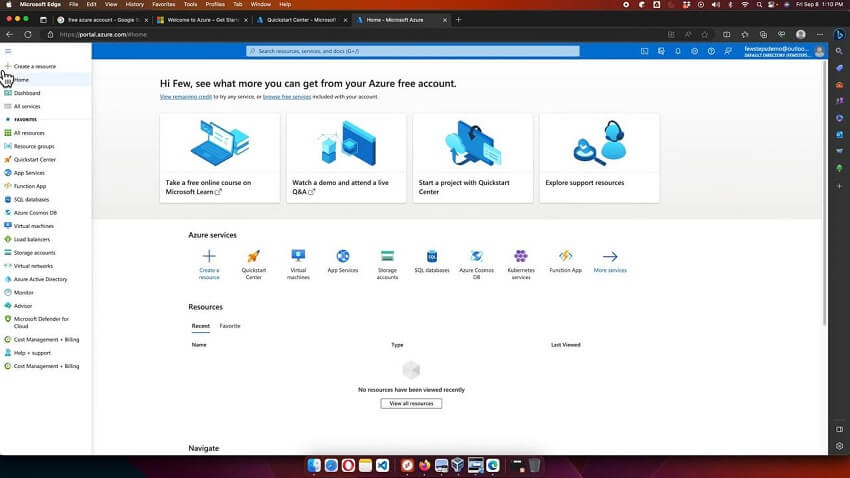850x478 pixels.
Task: Open account avatar in portal header
Action: [820, 51]
